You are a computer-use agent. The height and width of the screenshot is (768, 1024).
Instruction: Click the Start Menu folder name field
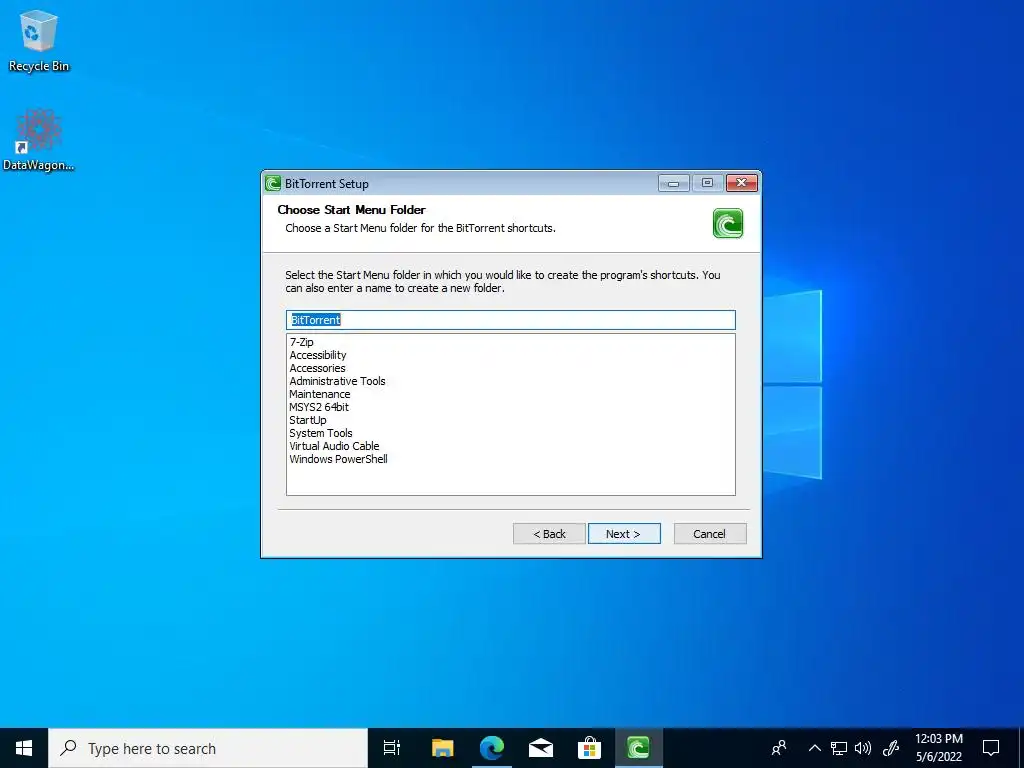[511, 320]
